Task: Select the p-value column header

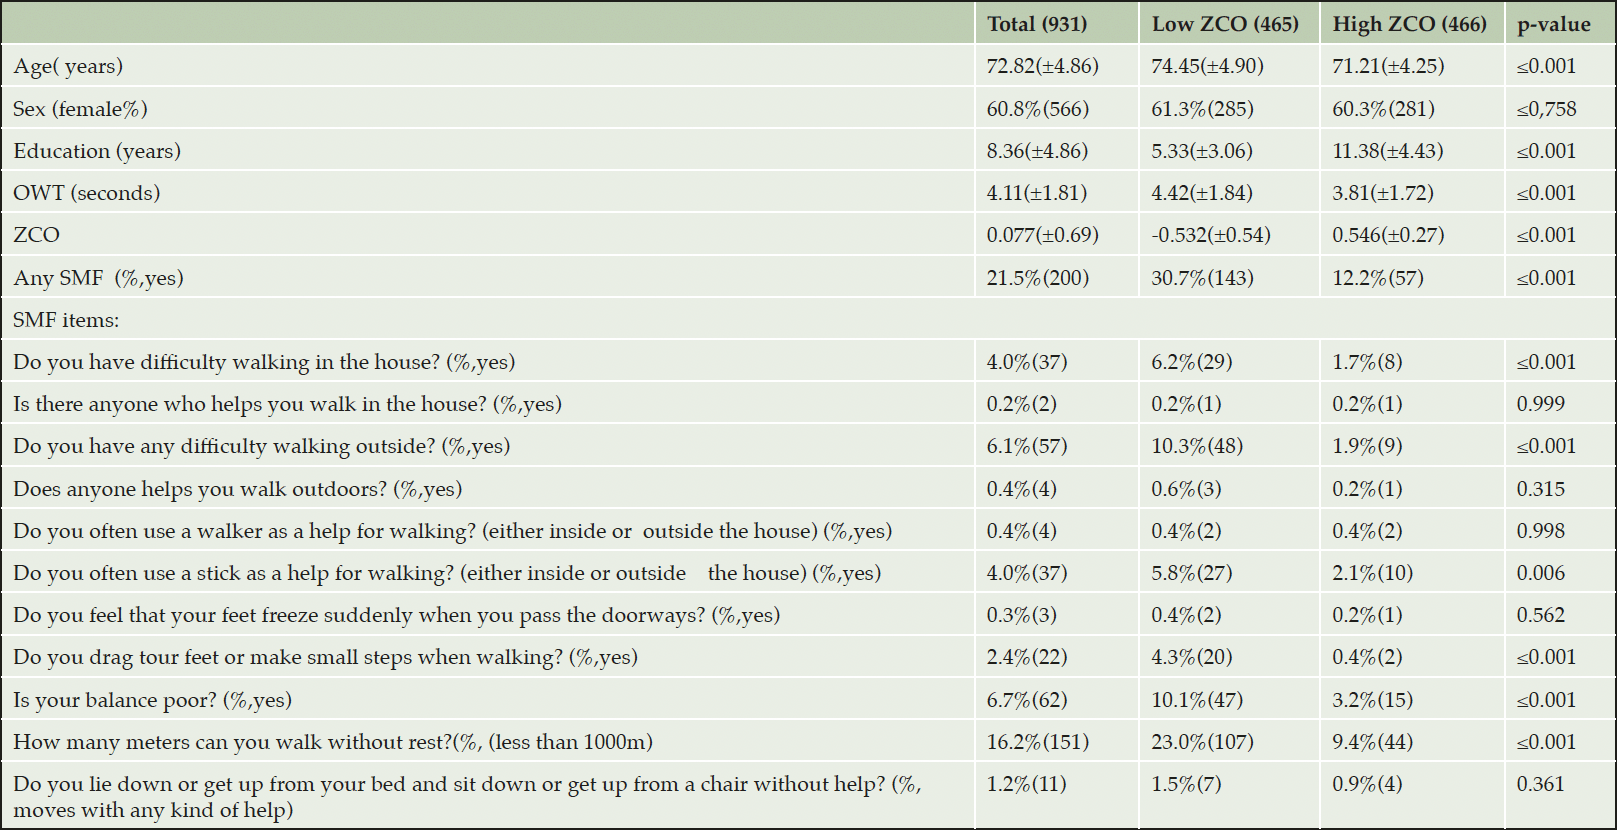Action: pyautogui.click(x=1553, y=25)
